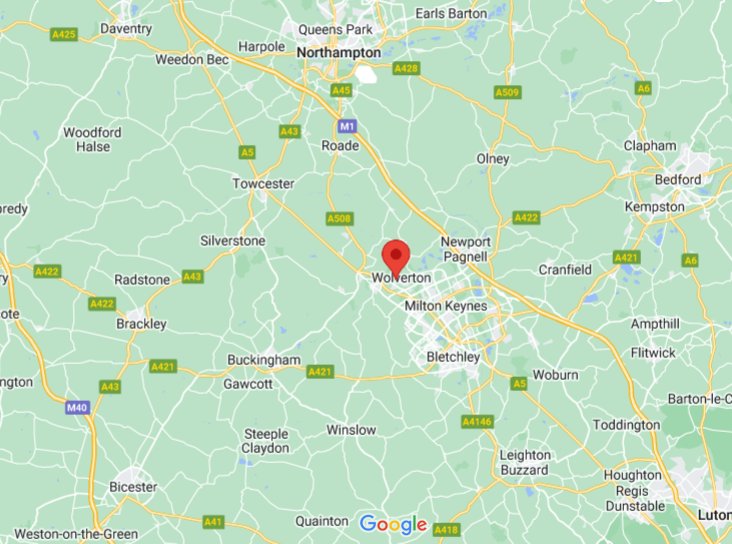Viewport: 732px width, 544px height.
Task: Select the Milton Keynes label
Action: [445, 306]
